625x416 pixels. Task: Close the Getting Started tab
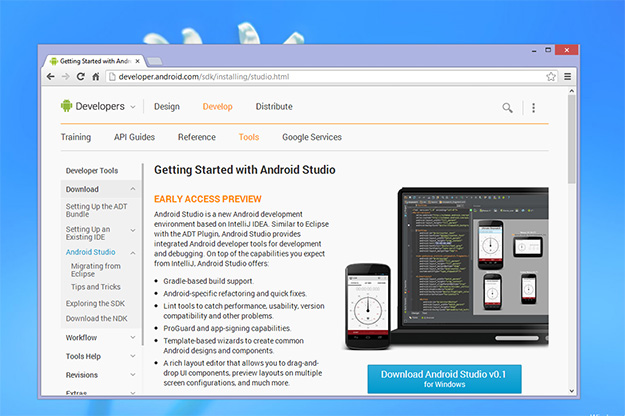pos(138,61)
